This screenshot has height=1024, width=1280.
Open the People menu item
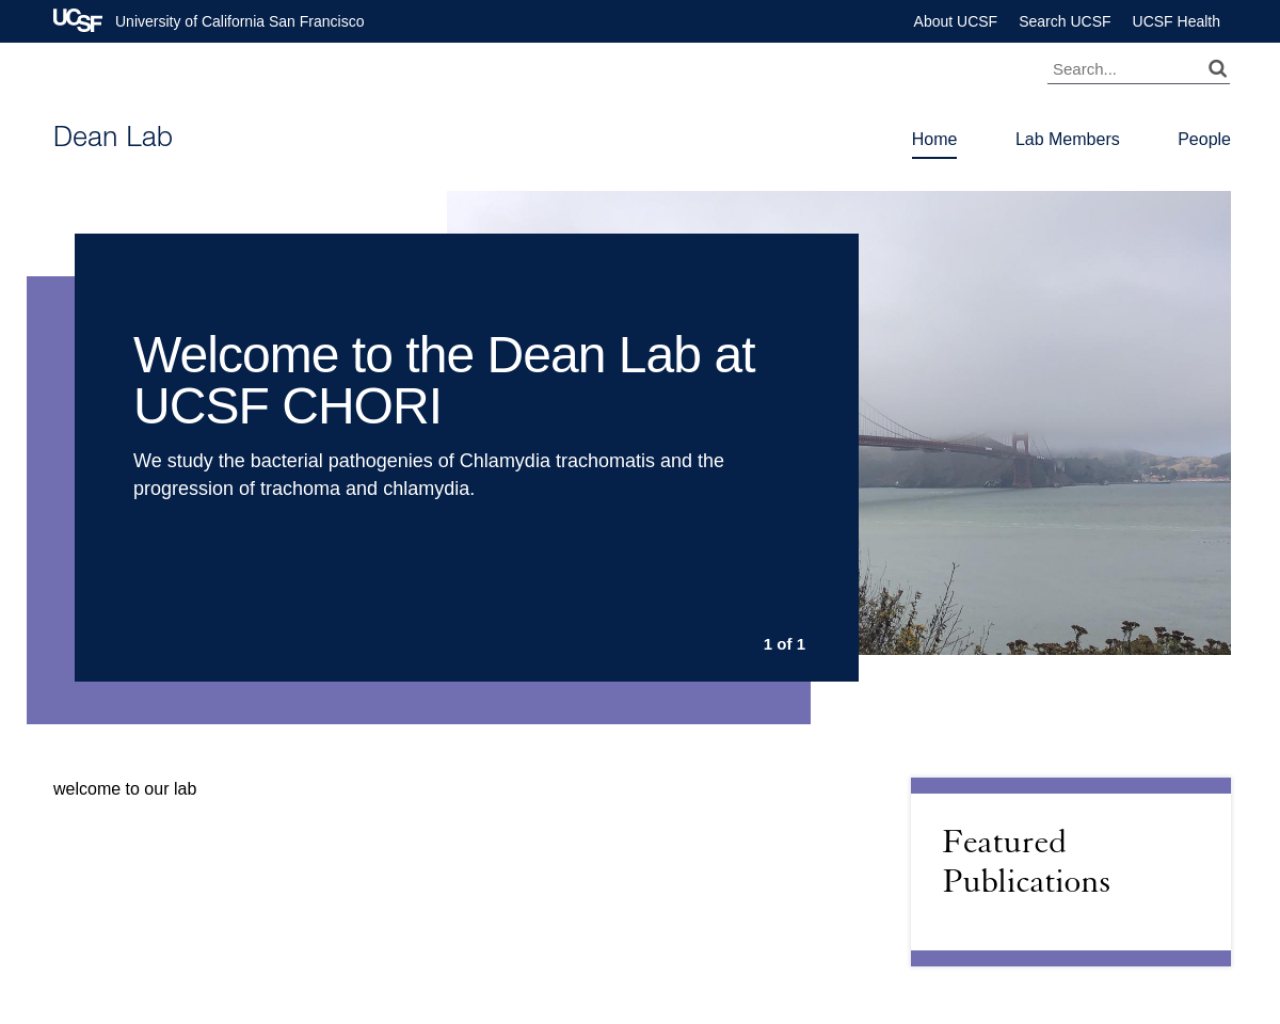click(1203, 139)
